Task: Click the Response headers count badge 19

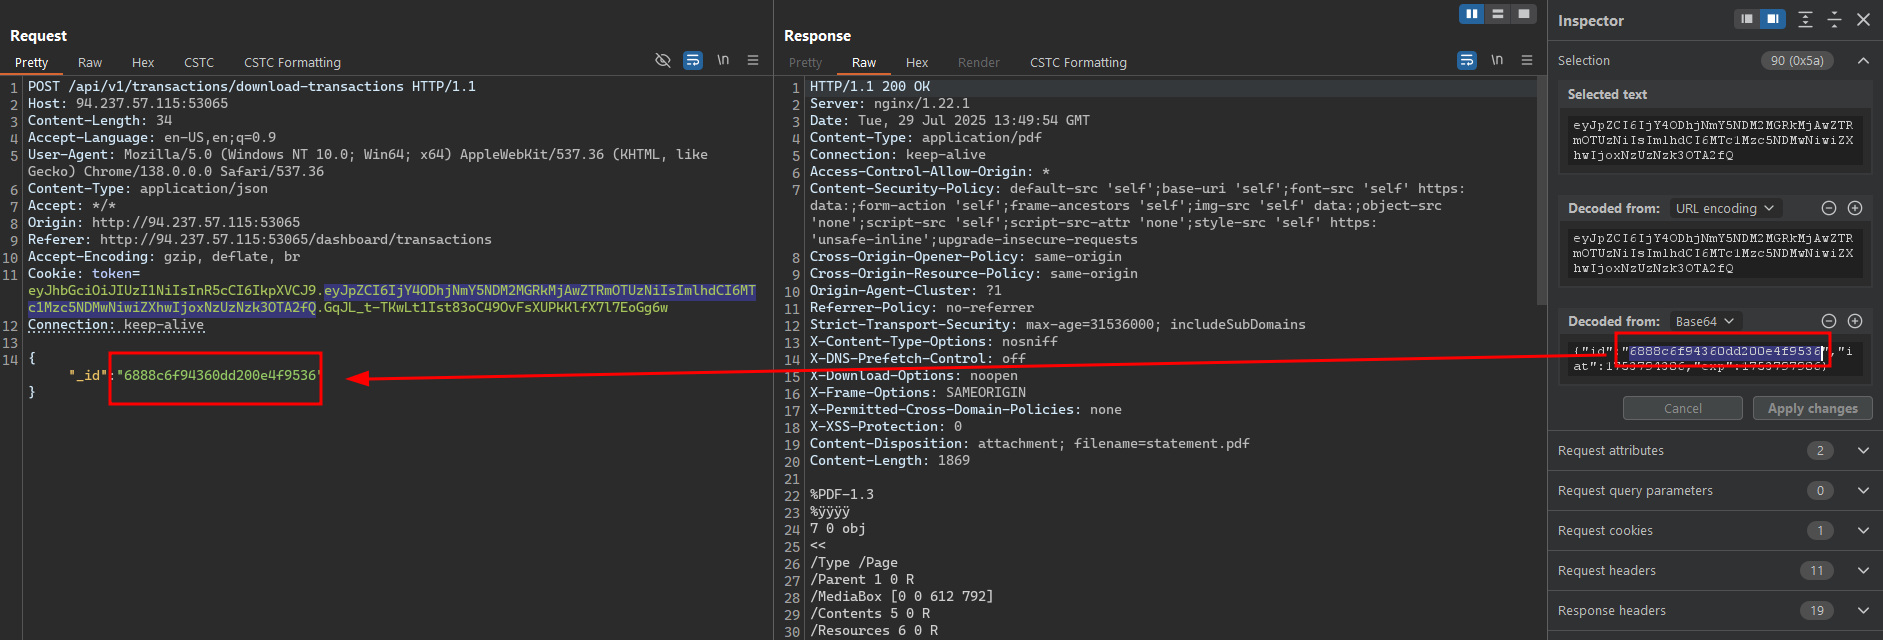Action: tap(1816, 611)
